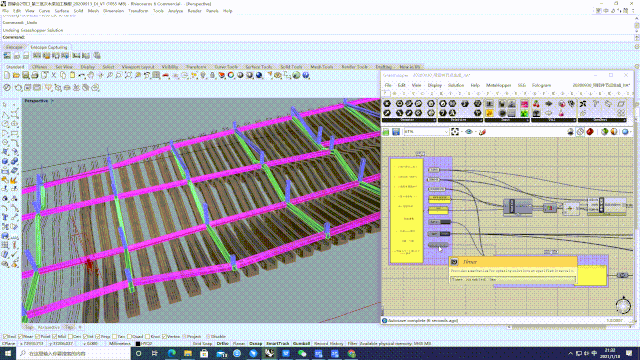Click the Print icon in Standard toolbar
Image resolution: width=640 pixels, height=360 pixels.
point(35,76)
